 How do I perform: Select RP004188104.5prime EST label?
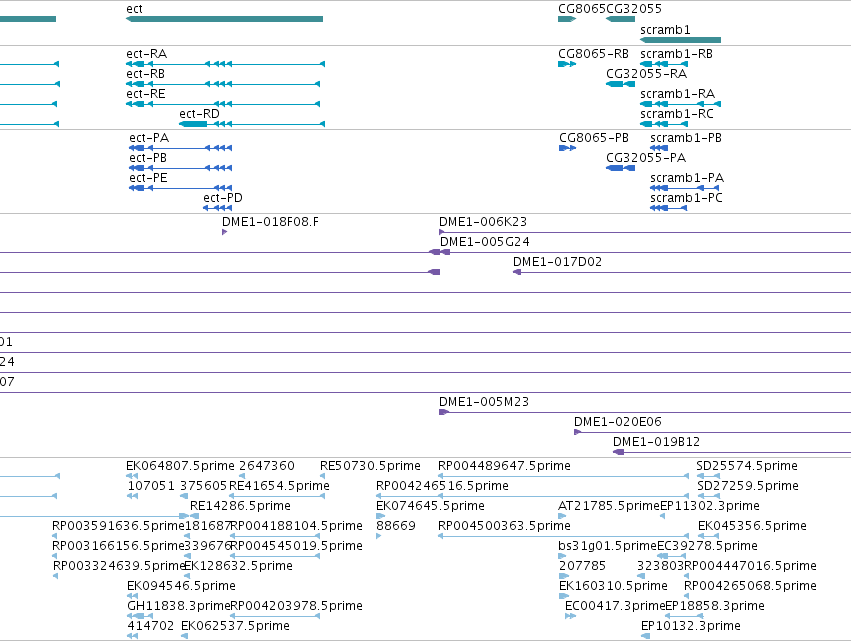296,526
